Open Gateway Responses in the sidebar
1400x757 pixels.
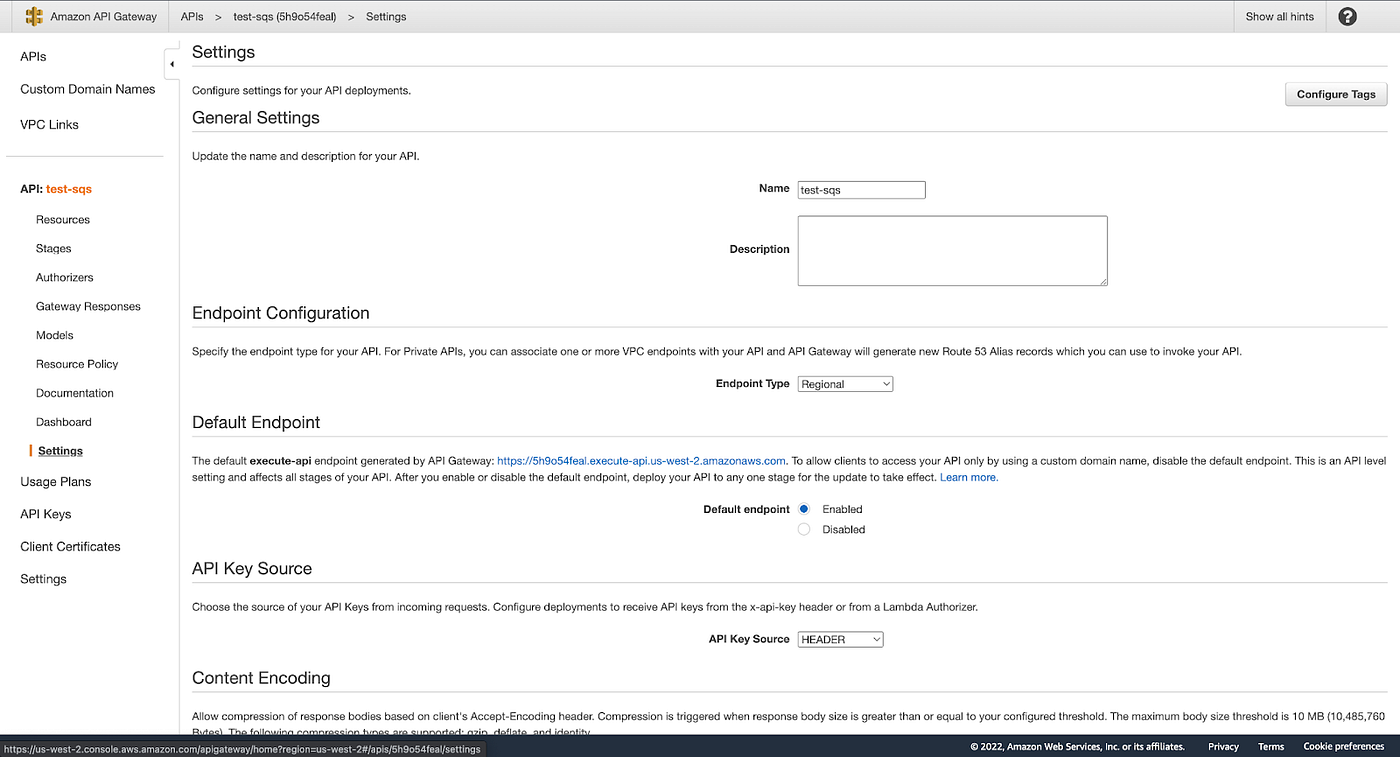click(88, 307)
